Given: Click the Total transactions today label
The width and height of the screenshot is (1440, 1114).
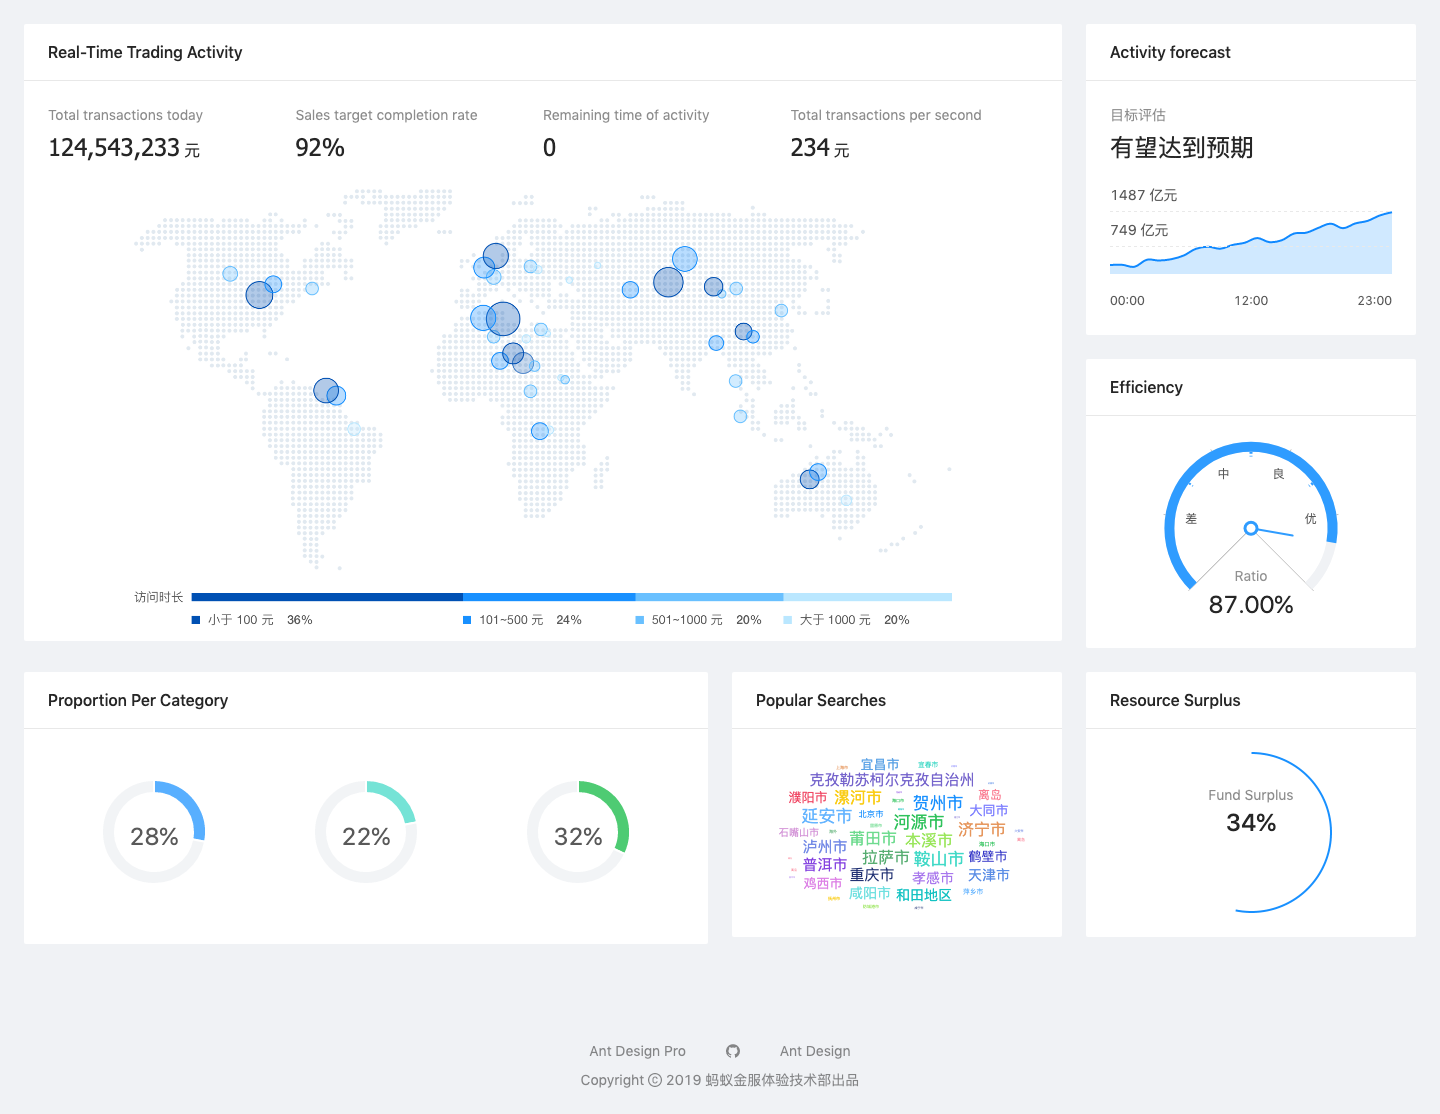Looking at the screenshot, I should pos(125,115).
